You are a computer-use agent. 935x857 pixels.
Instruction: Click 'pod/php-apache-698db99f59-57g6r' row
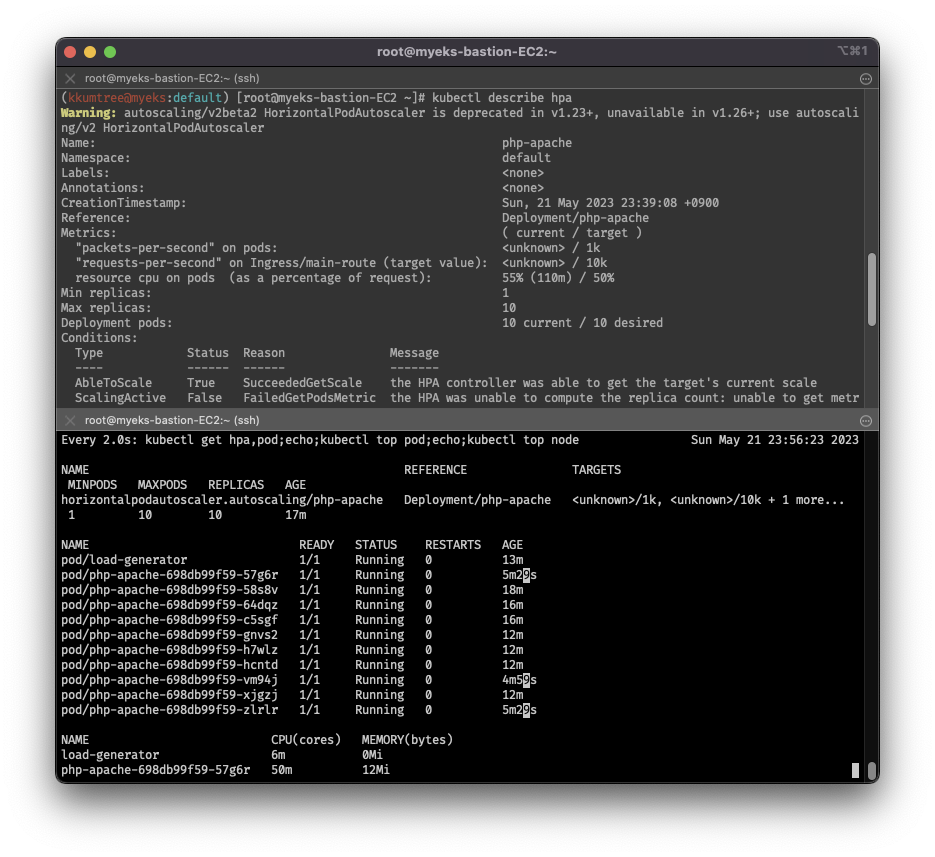[x=299, y=575]
